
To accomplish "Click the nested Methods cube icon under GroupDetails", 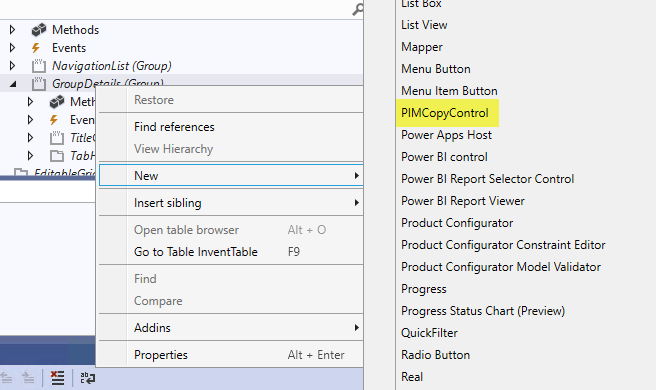I will point(57,102).
